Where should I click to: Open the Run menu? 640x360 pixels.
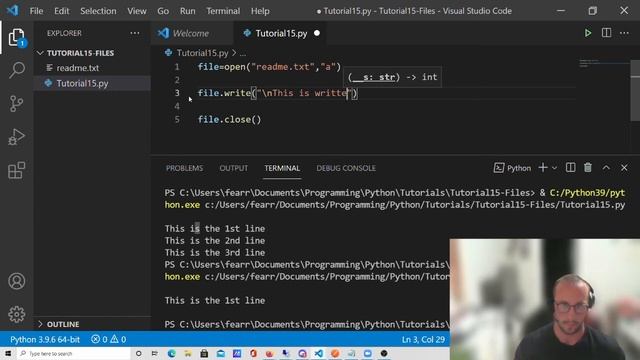(187, 11)
